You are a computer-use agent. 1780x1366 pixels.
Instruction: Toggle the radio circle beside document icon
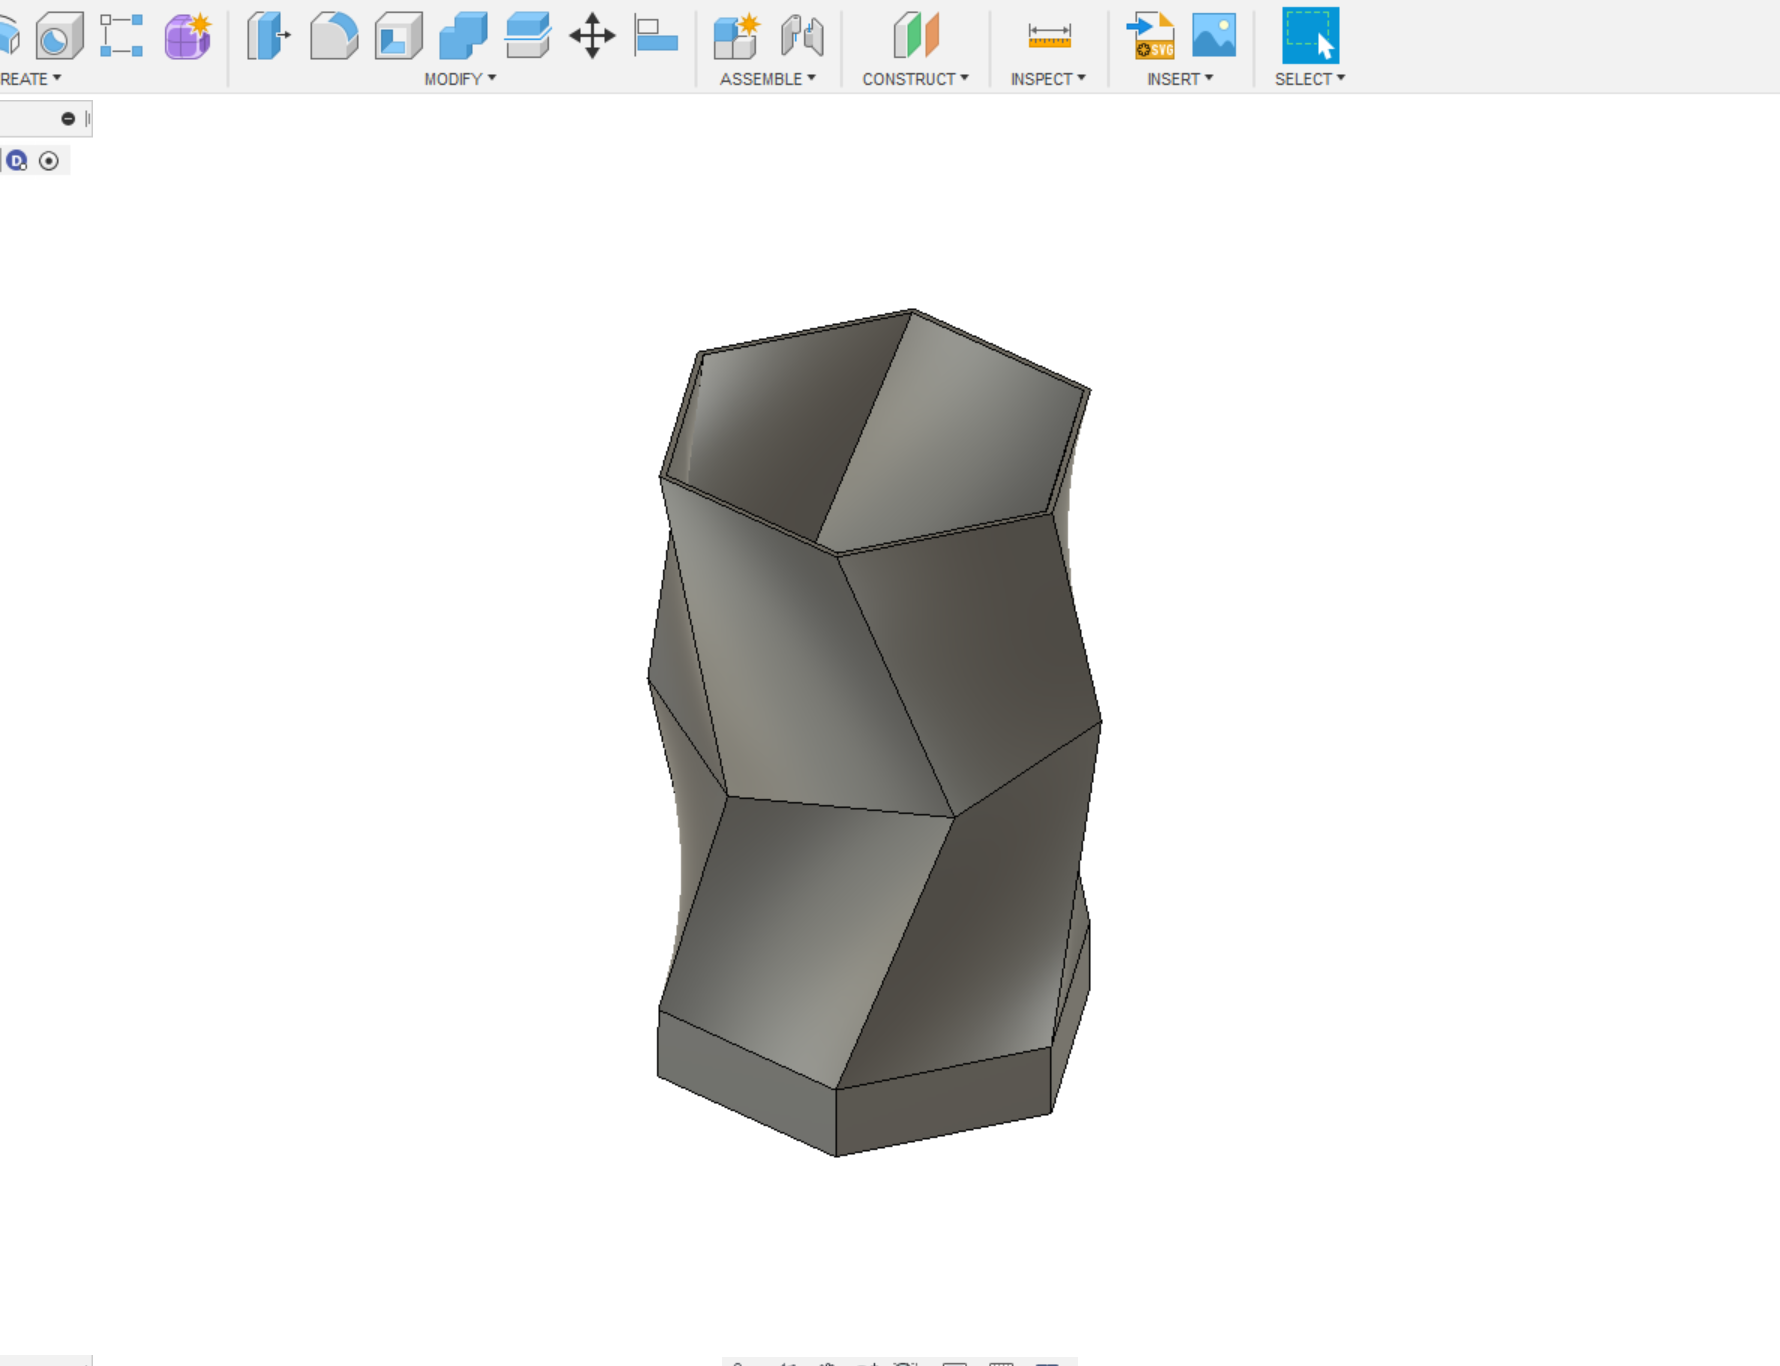pyautogui.click(x=49, y=161)
